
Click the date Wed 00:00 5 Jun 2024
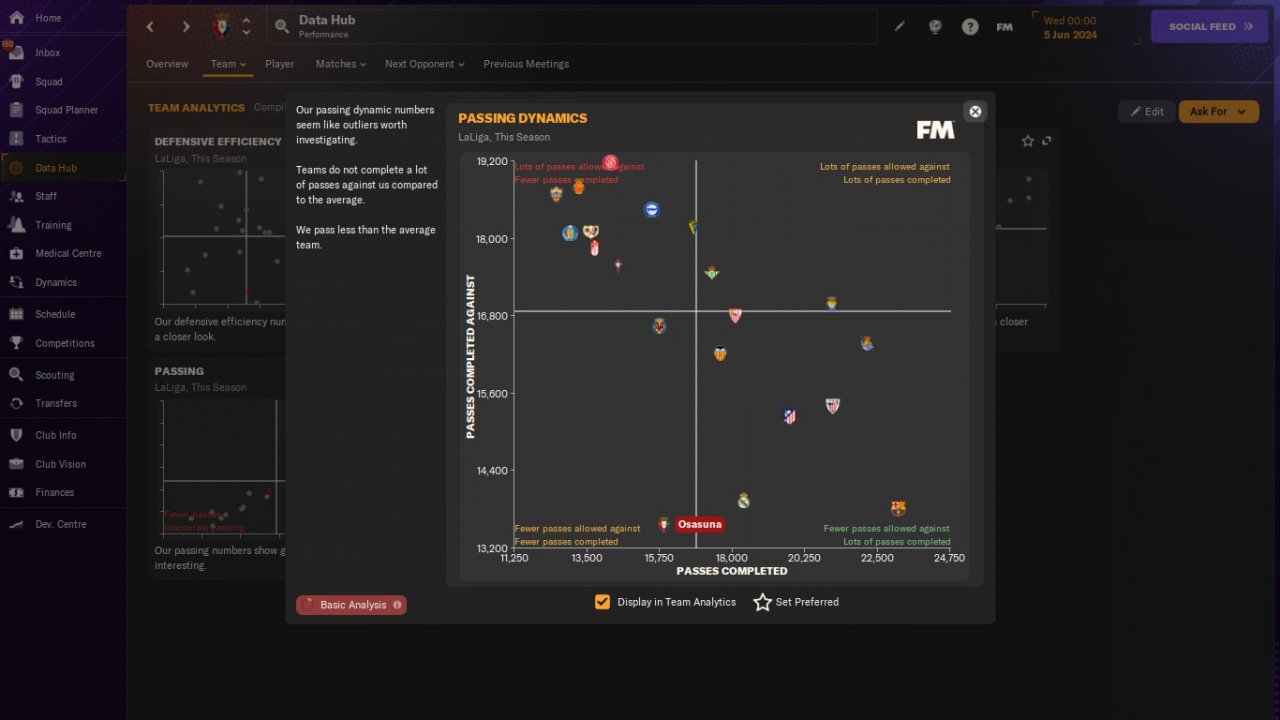[x=1070, y=27]
